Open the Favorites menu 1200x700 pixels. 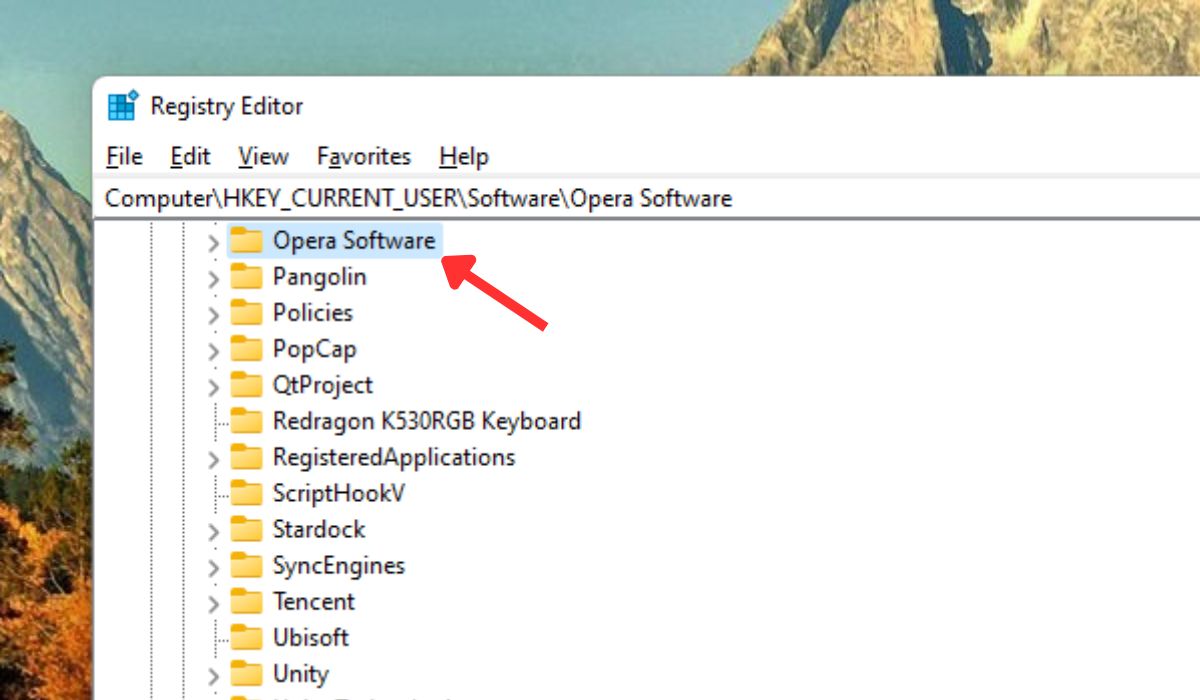coord(363,156)
